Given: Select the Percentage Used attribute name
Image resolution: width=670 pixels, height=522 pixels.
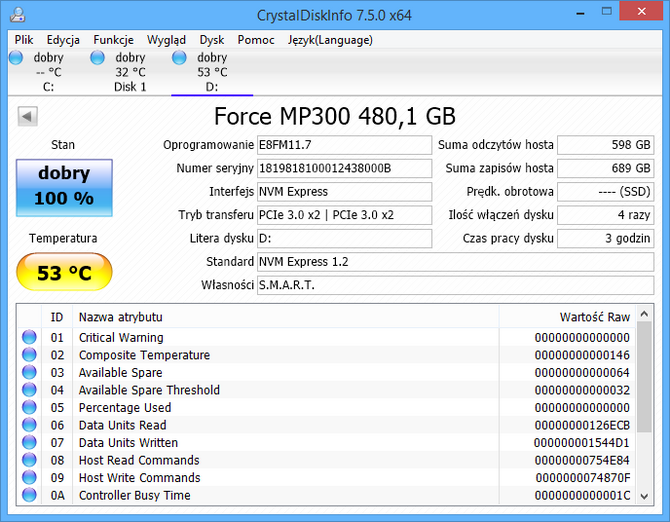Looking at the screenshot, I should (x=125, y=408).
